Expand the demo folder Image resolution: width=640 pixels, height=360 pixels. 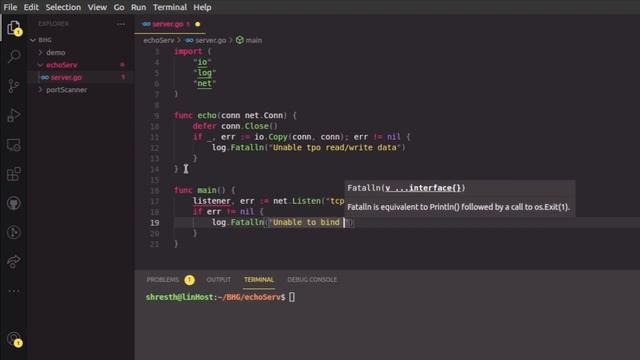coord(40,52)
